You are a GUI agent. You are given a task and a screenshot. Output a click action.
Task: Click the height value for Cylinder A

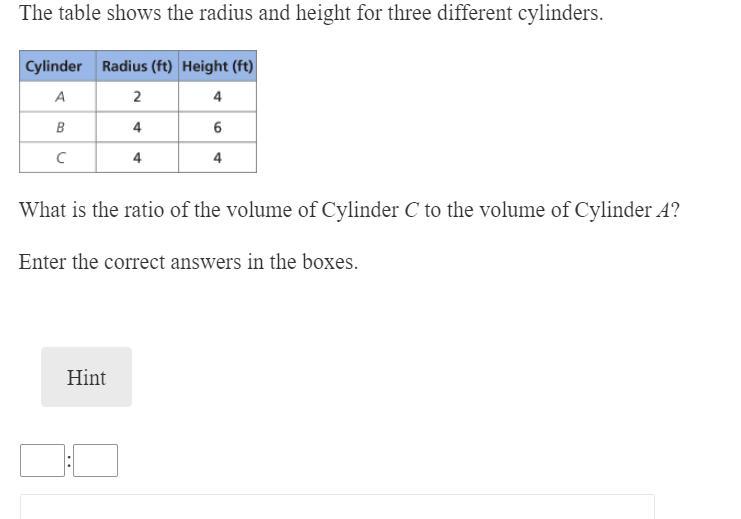point(217,97)
